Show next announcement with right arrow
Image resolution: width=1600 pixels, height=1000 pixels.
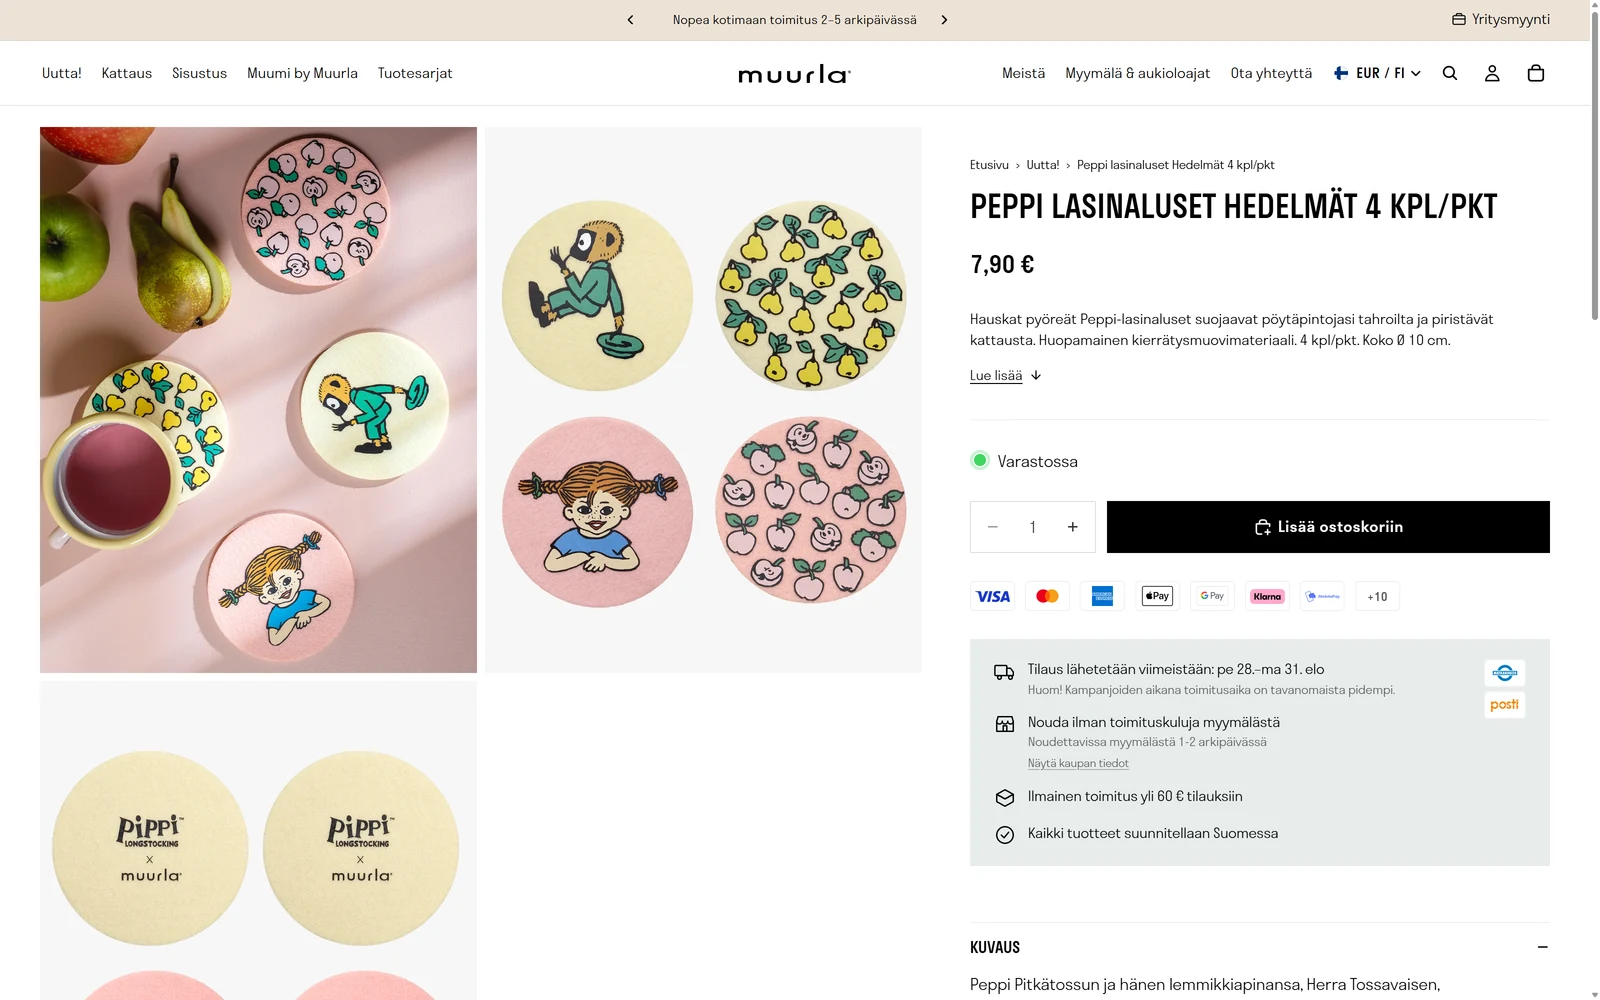[944, 20]
